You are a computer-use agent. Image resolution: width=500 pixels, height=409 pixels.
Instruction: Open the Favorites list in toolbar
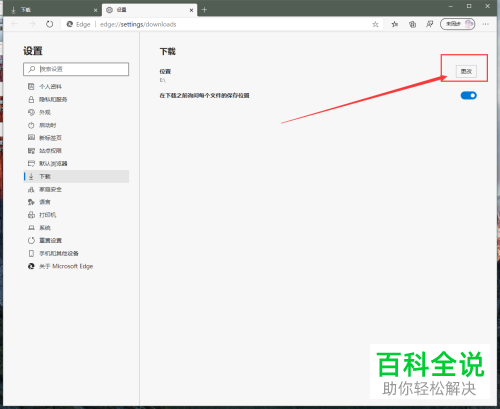pos(395,24)
